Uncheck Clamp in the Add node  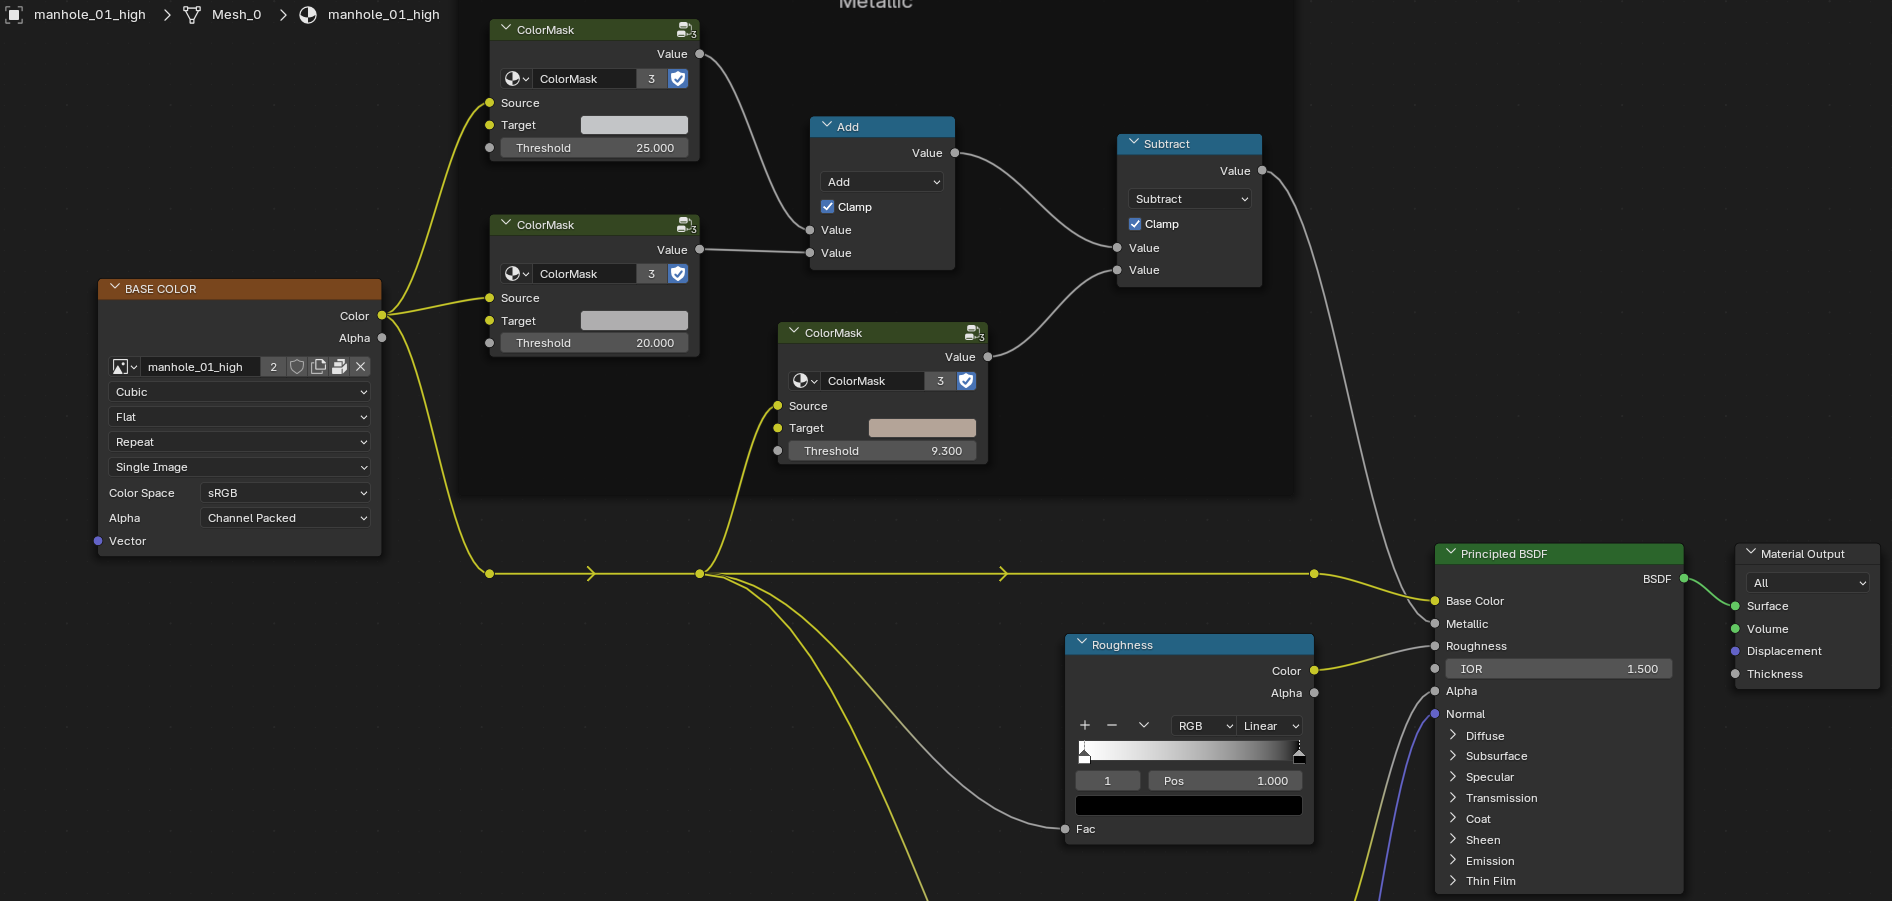828,207
